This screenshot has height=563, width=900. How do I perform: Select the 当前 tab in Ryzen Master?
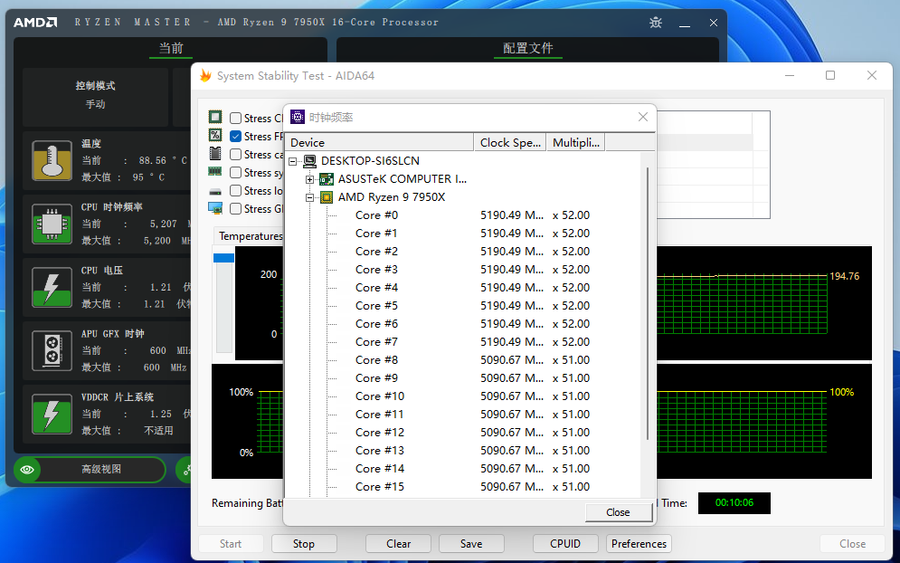pos(171,48)
